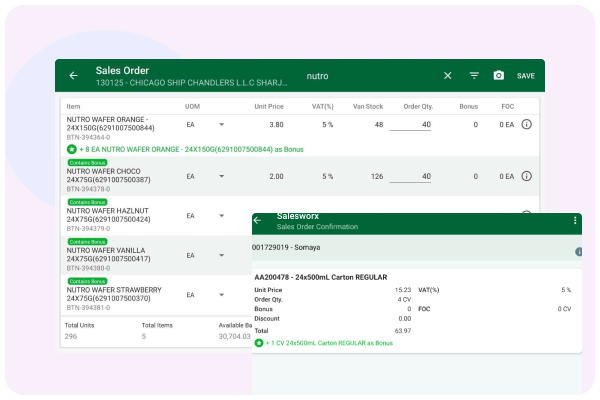Tap the camera scan icon

click(499, 76)
